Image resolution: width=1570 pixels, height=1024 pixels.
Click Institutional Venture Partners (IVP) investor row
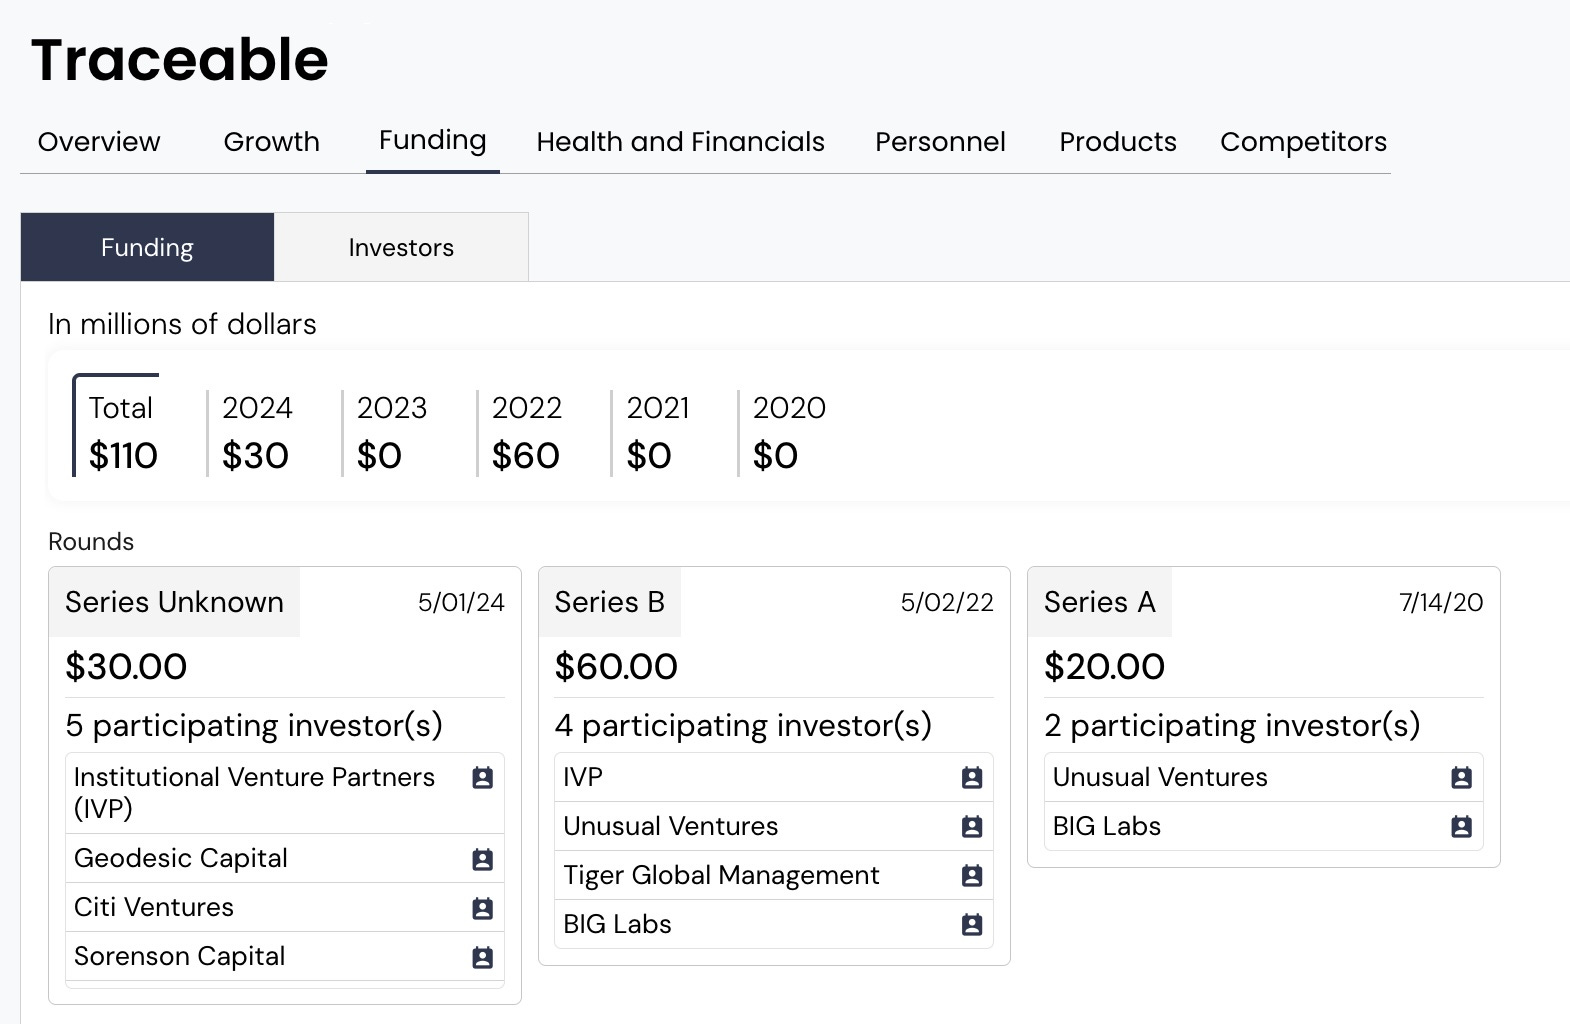[285, 793]
